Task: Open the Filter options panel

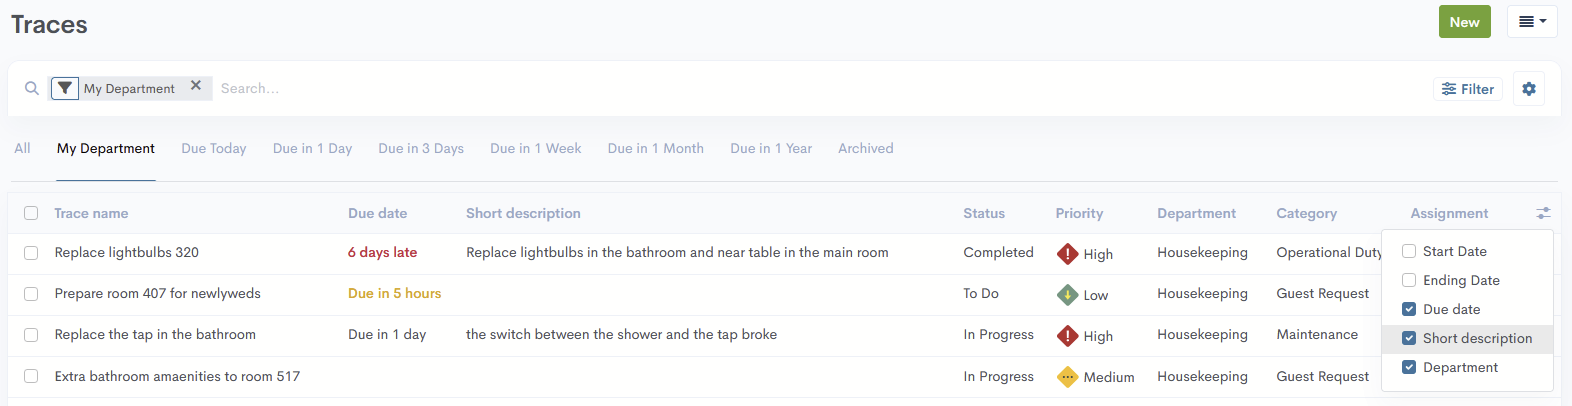Action: pos(1468,89)
